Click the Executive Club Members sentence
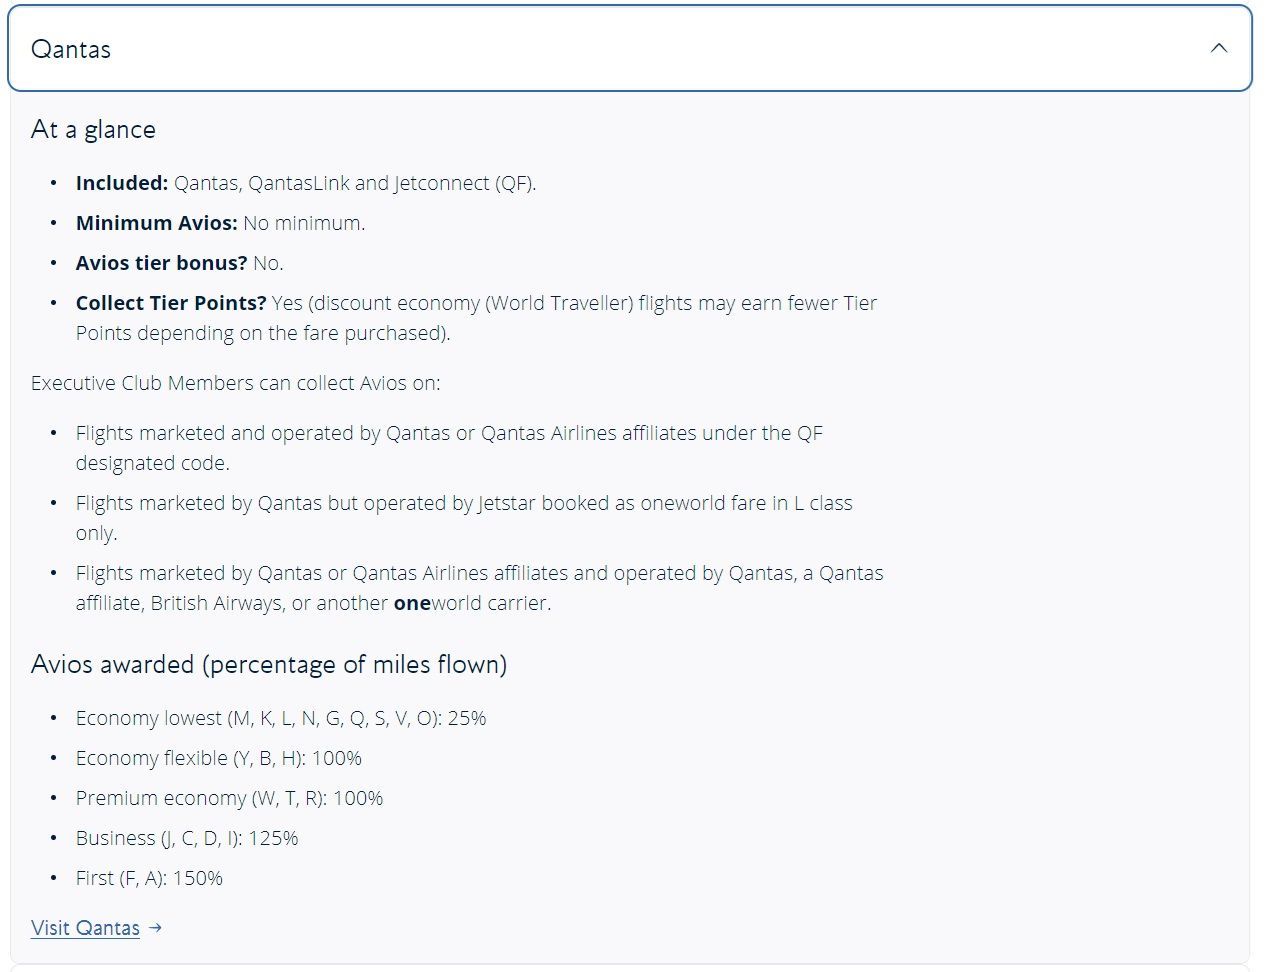Image resolution: width=1266 pixels, height=972 pixels. click(x=235, y=383)
